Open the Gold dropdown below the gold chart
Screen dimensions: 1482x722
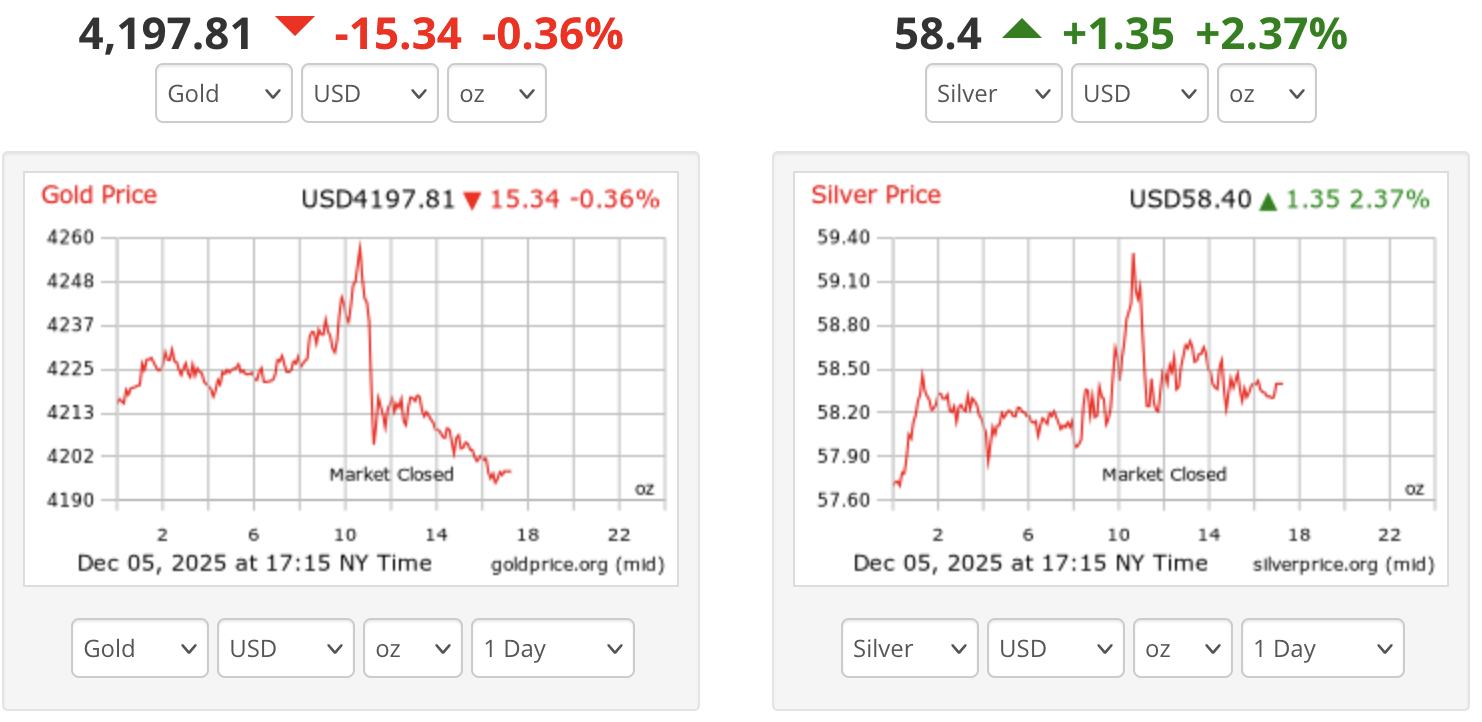(x=140, y=648)
